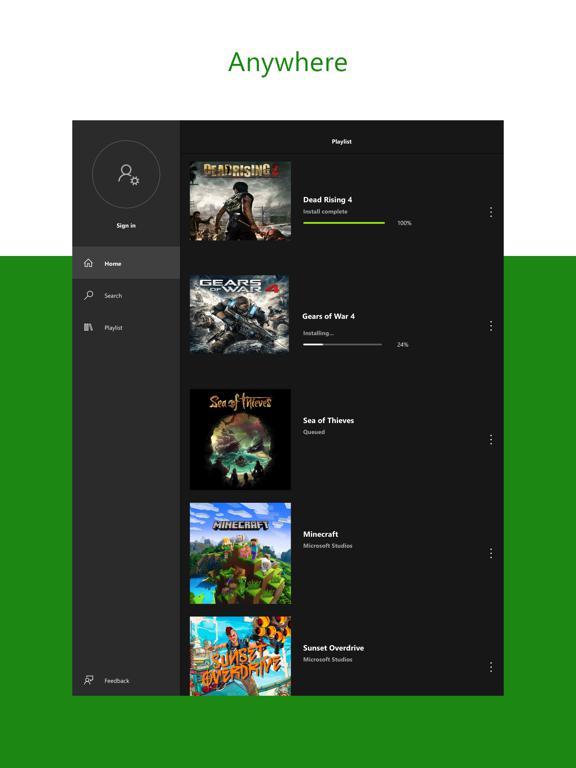
Task: Click the Queued status under Sea of Thieves
Action: click(313, 432)
